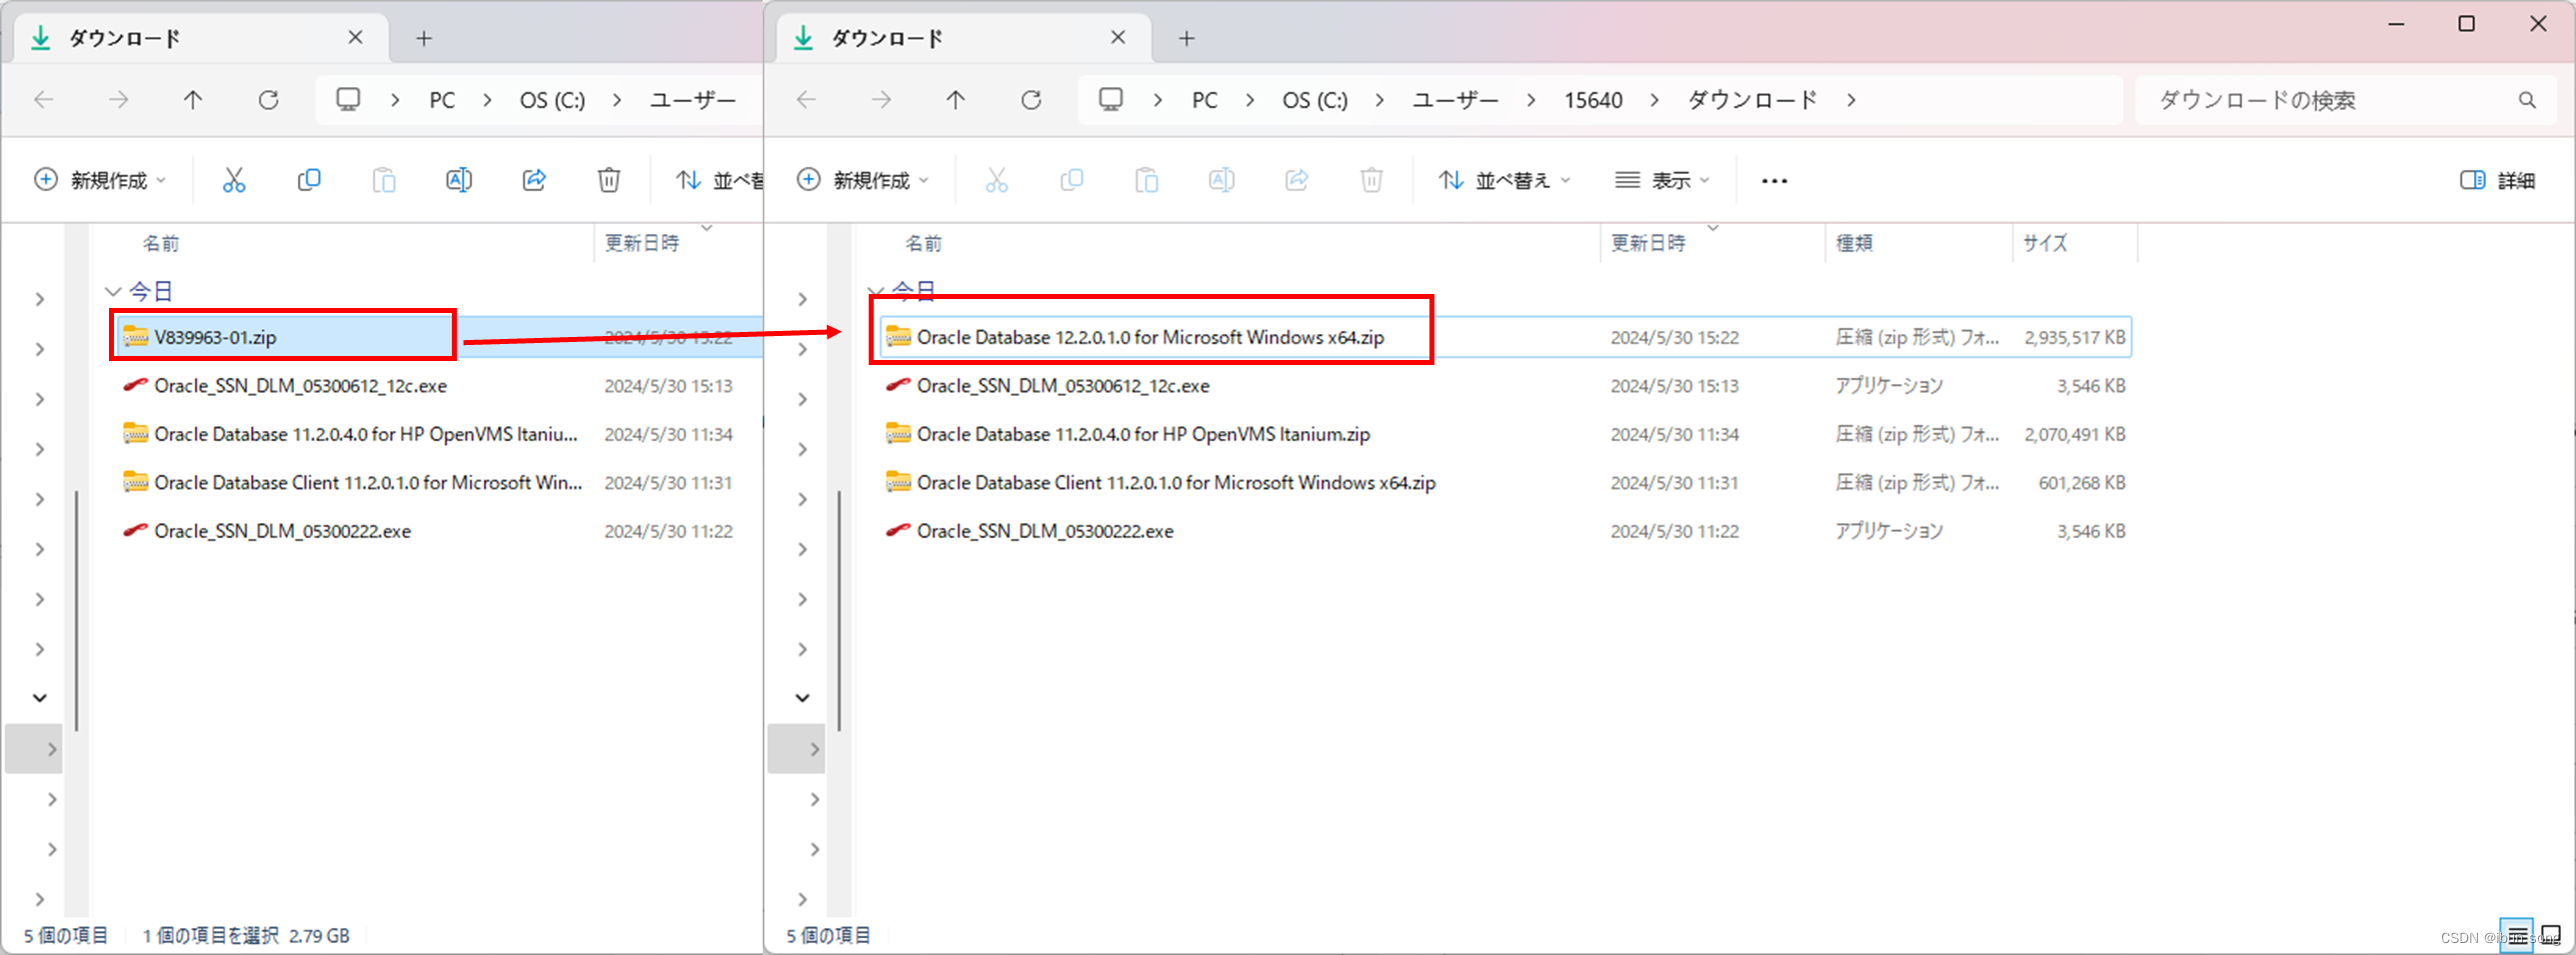Click OS (C:) in the left window address bar

552,100
